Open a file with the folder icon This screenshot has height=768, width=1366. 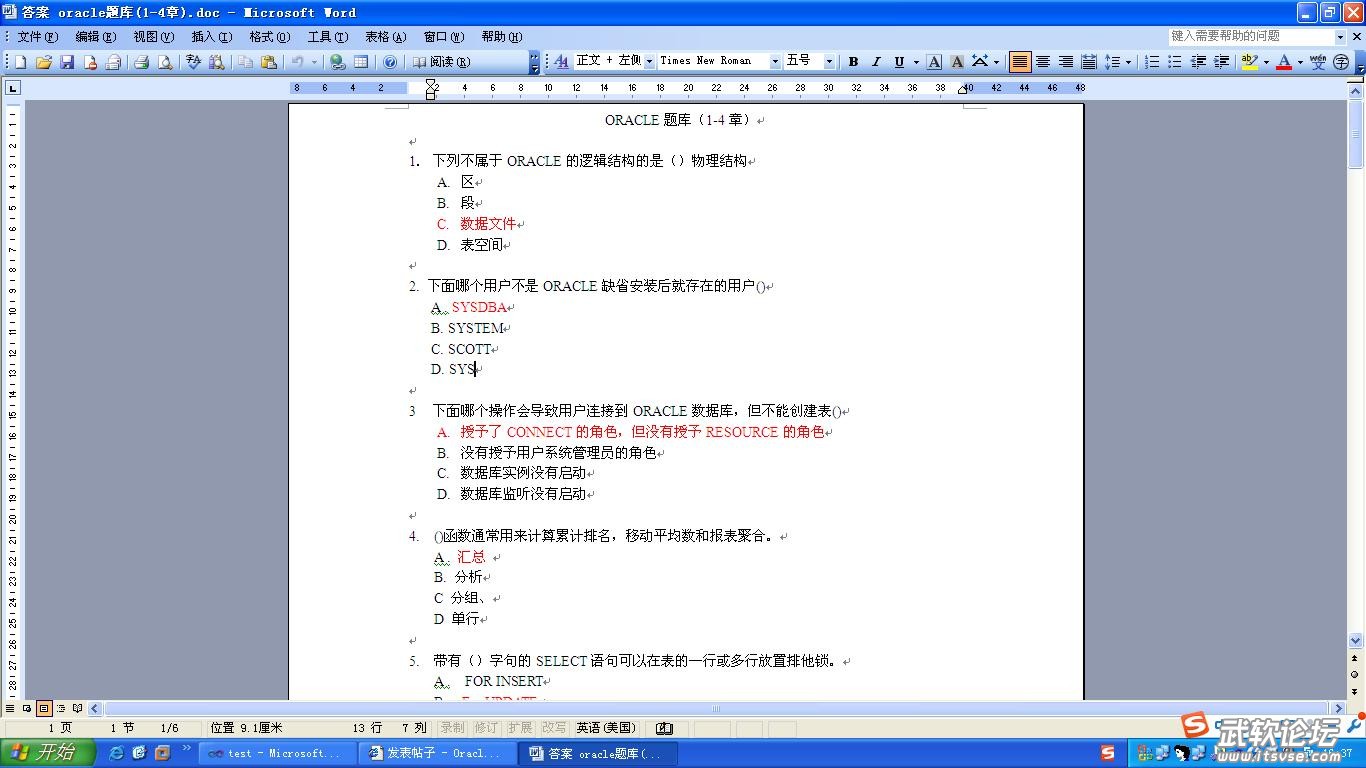point(44,62)
